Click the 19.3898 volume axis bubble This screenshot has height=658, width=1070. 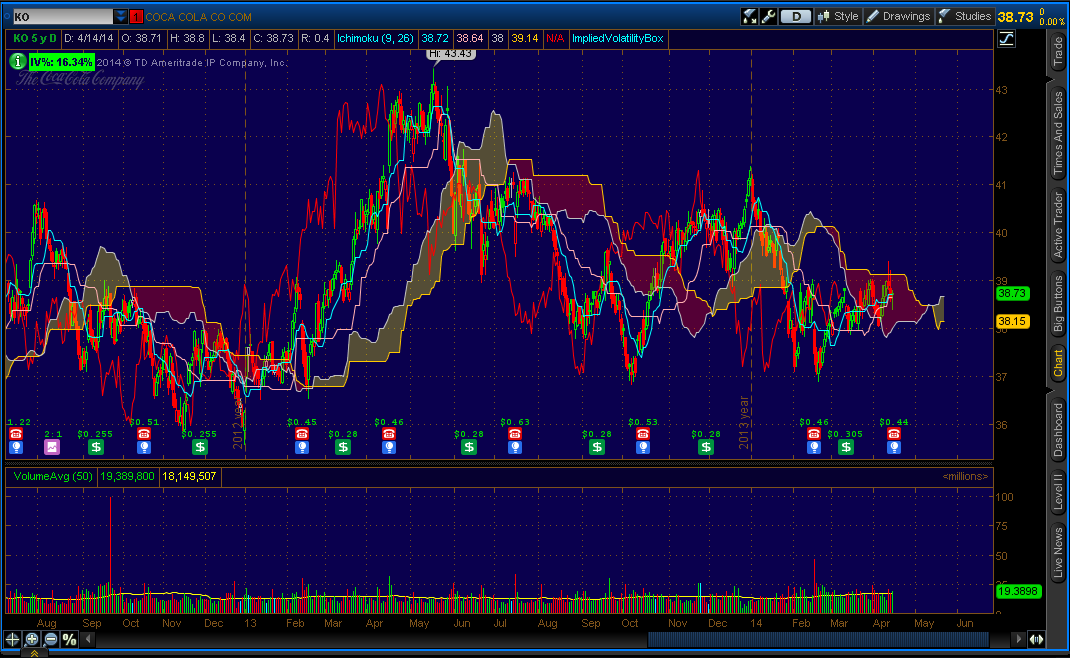click(1017, 591)
